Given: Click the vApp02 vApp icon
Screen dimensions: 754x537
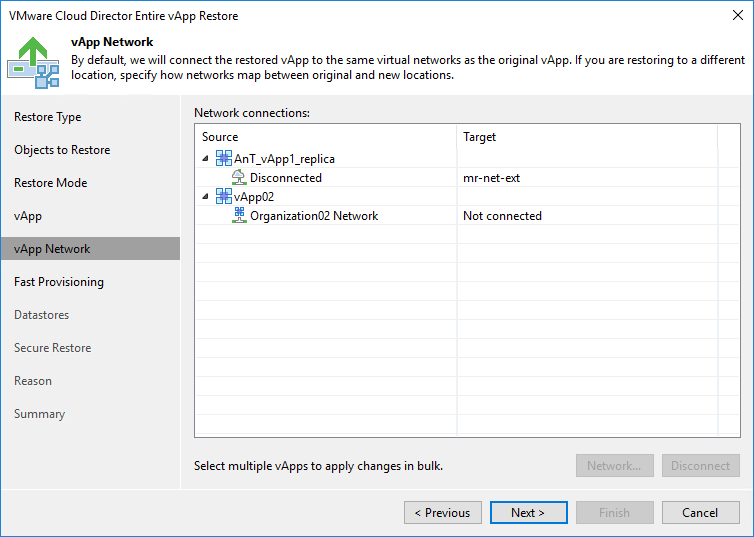Looking at the screenshot, I should tap(223, 196).
